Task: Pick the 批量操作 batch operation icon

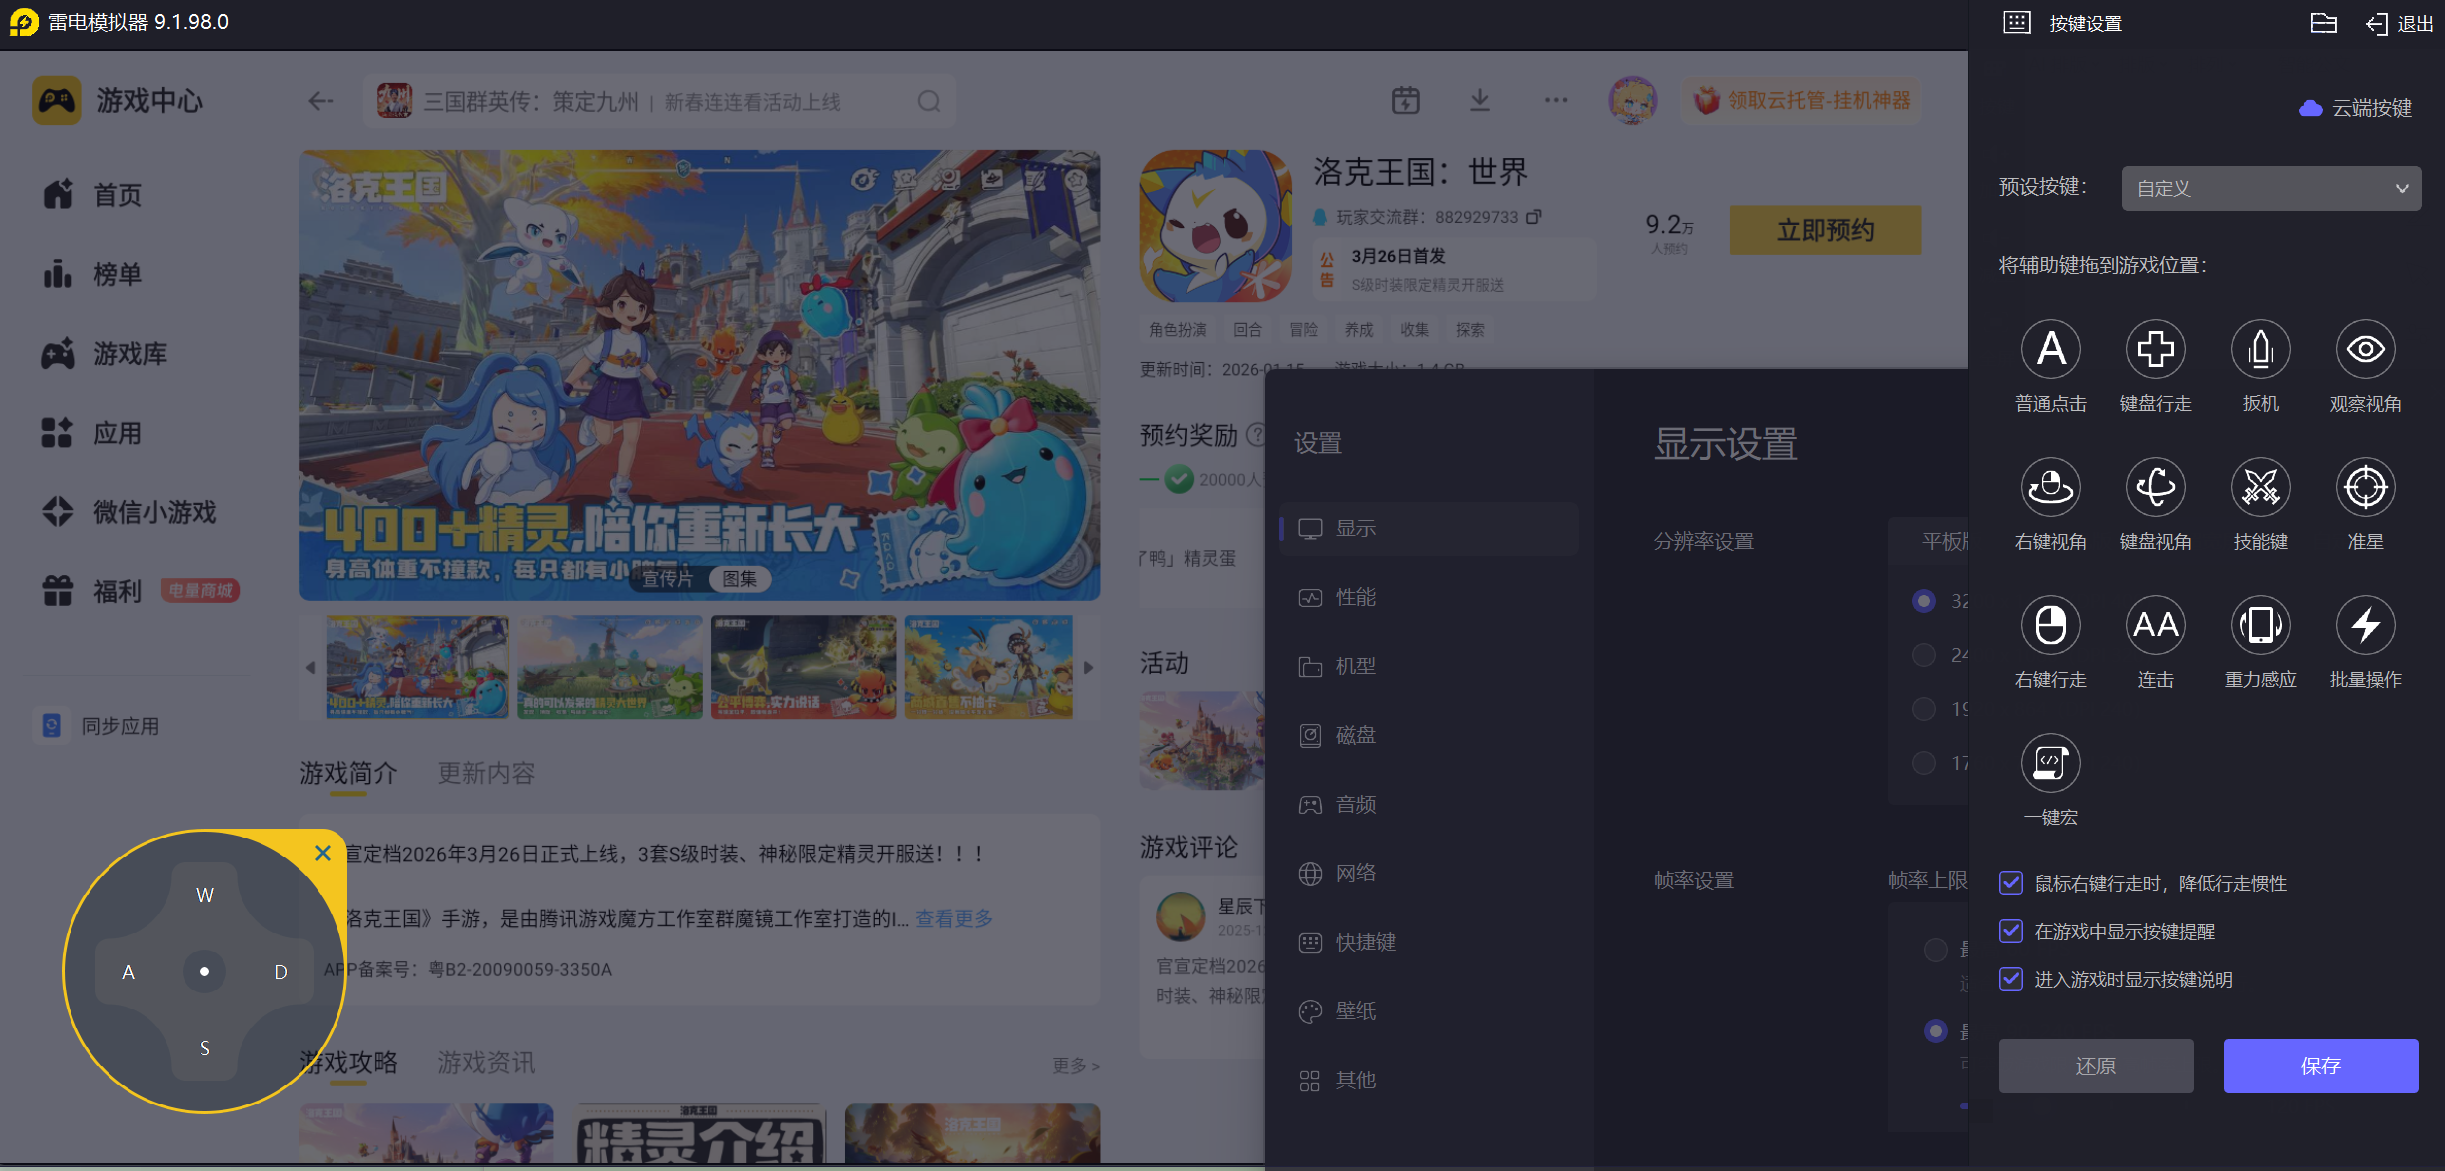Action: pyautogui.click(x=2365, y=626)
